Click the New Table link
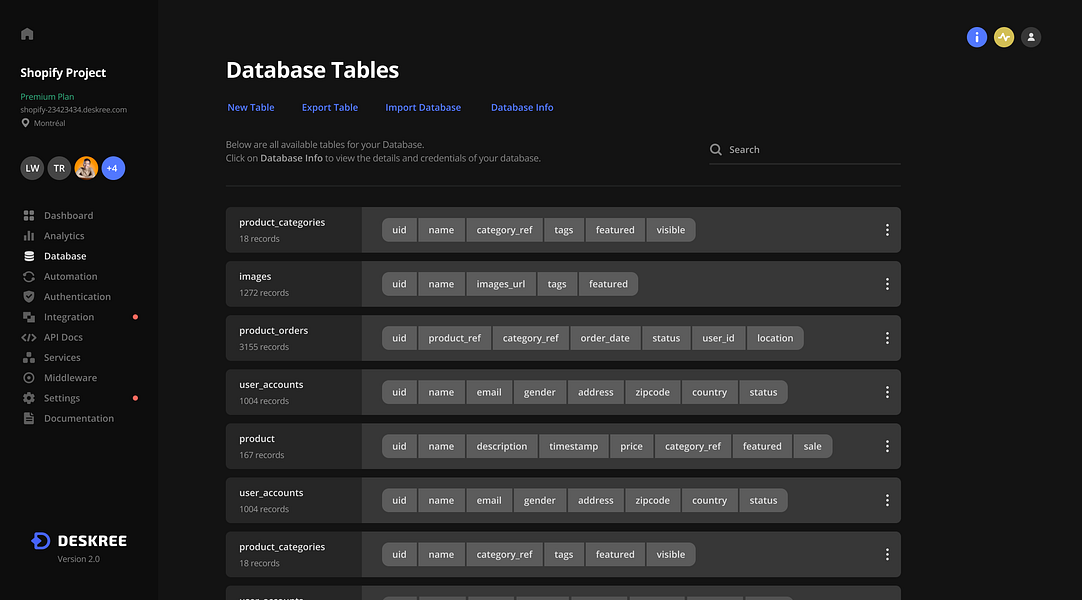This screenshot has height=600, width=1082. click(251, 108)
